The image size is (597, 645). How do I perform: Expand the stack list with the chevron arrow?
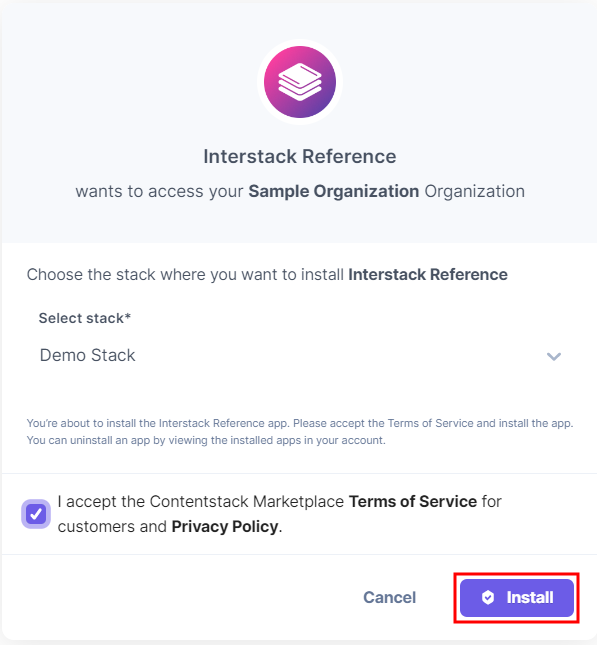[x=554, y=356]
